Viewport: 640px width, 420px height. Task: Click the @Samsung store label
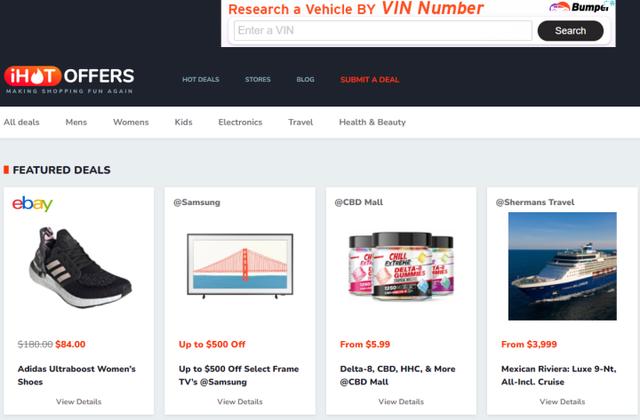(197, 202)
